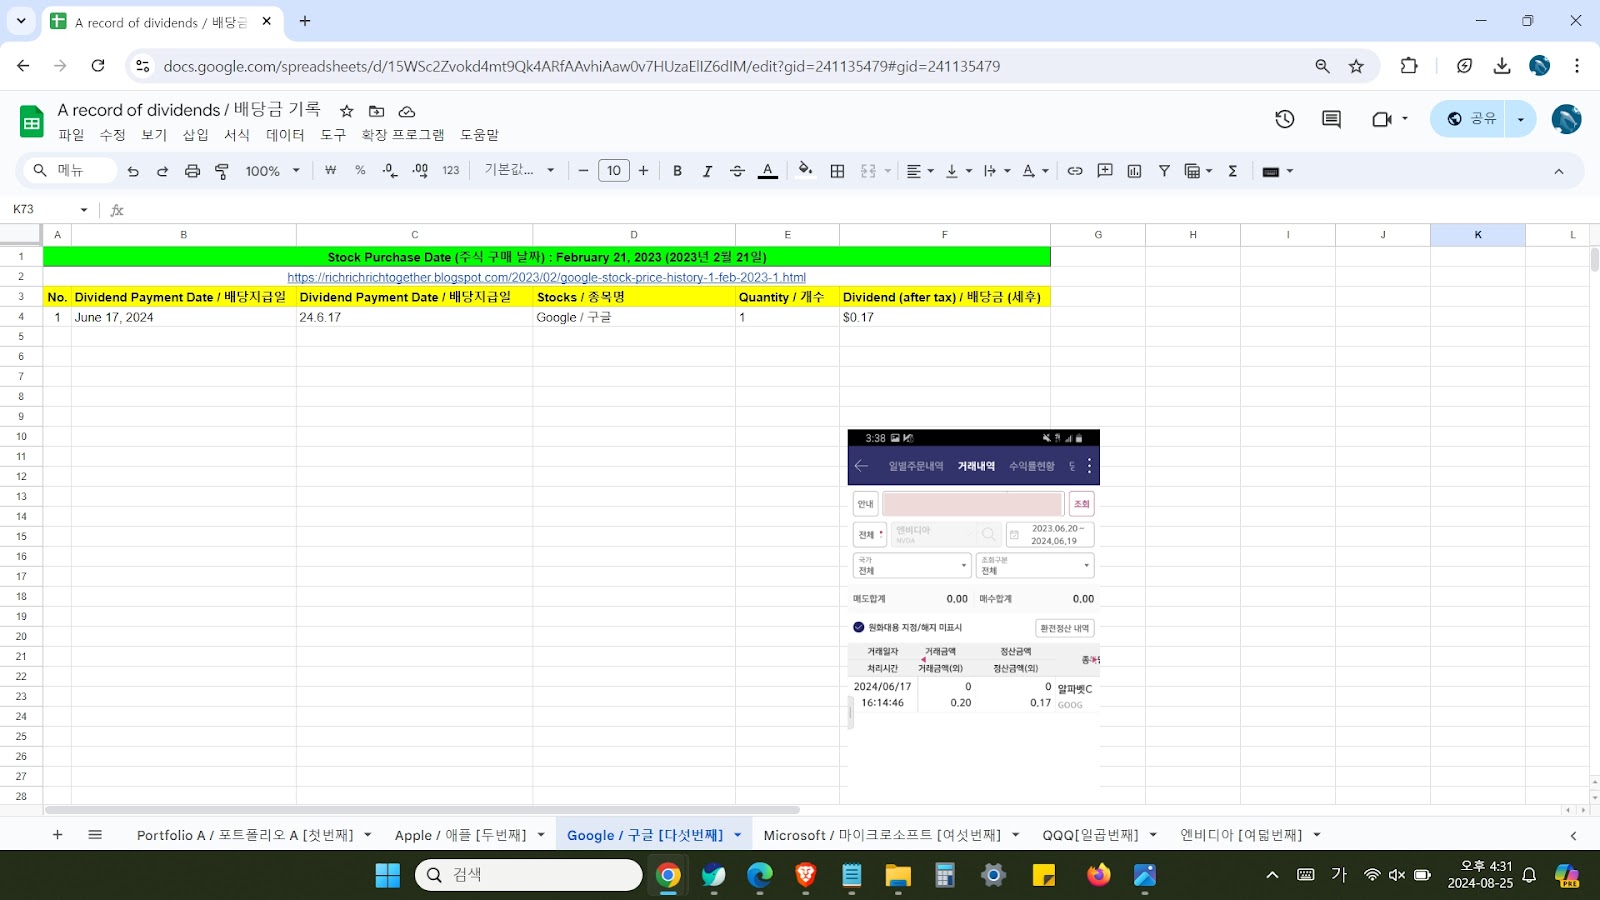Open Name box dropdown arrow

click(84, 210)
